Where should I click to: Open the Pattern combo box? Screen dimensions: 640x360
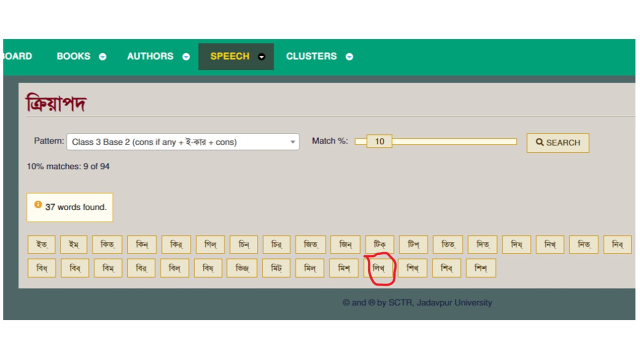pyautogui.click(x=183, y=142)
